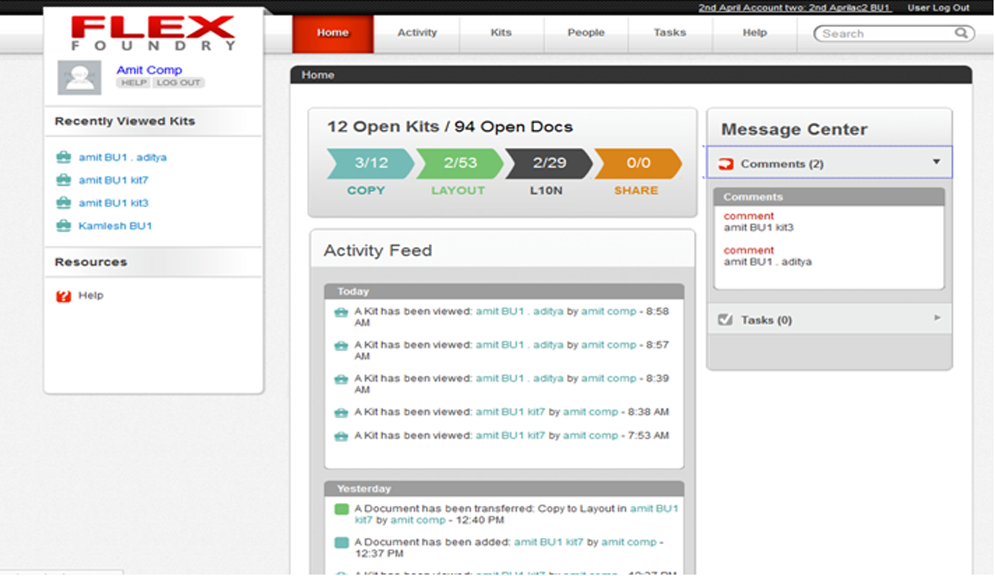Open the comment on amit BU1 kit3
Viewport: 995px width, 576px height.
click(749, 216)
